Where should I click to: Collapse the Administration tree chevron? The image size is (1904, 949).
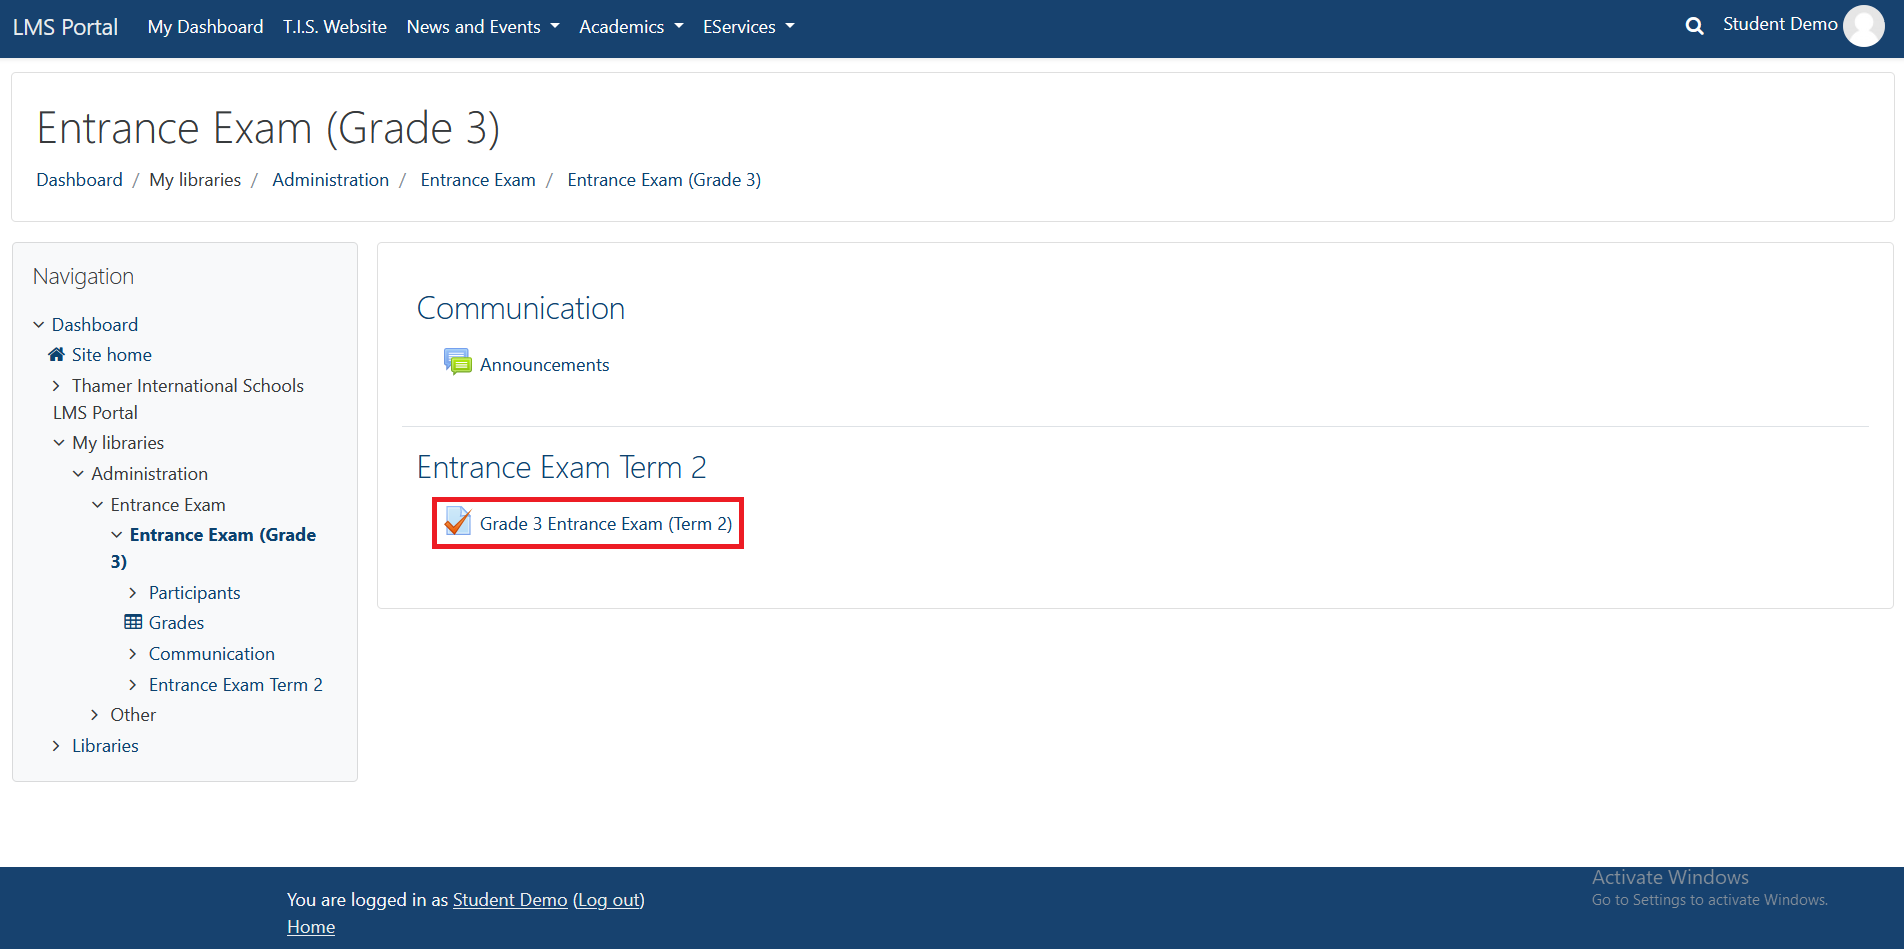pos(78,473)
